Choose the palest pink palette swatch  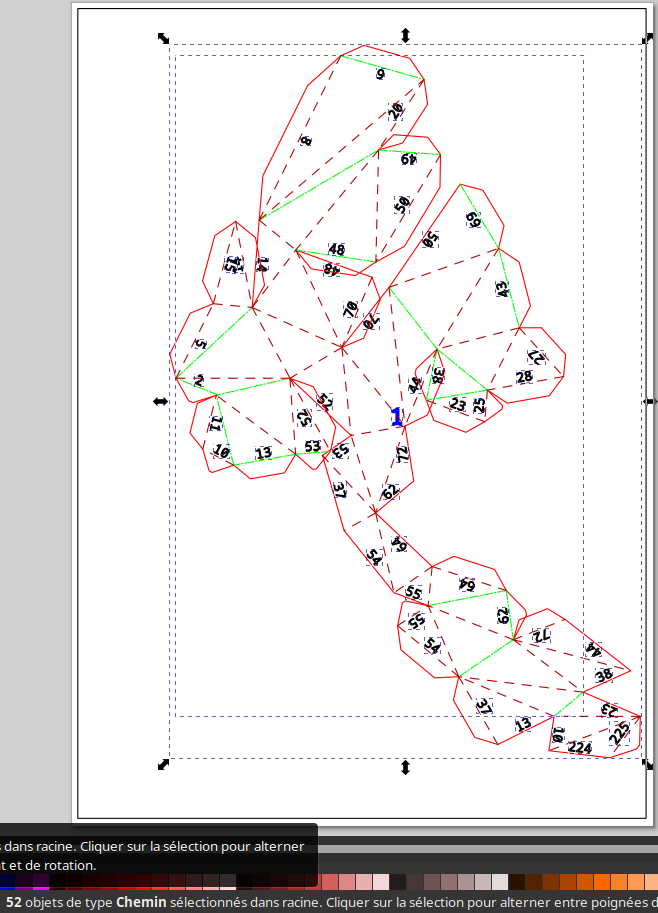pos(380,882)
